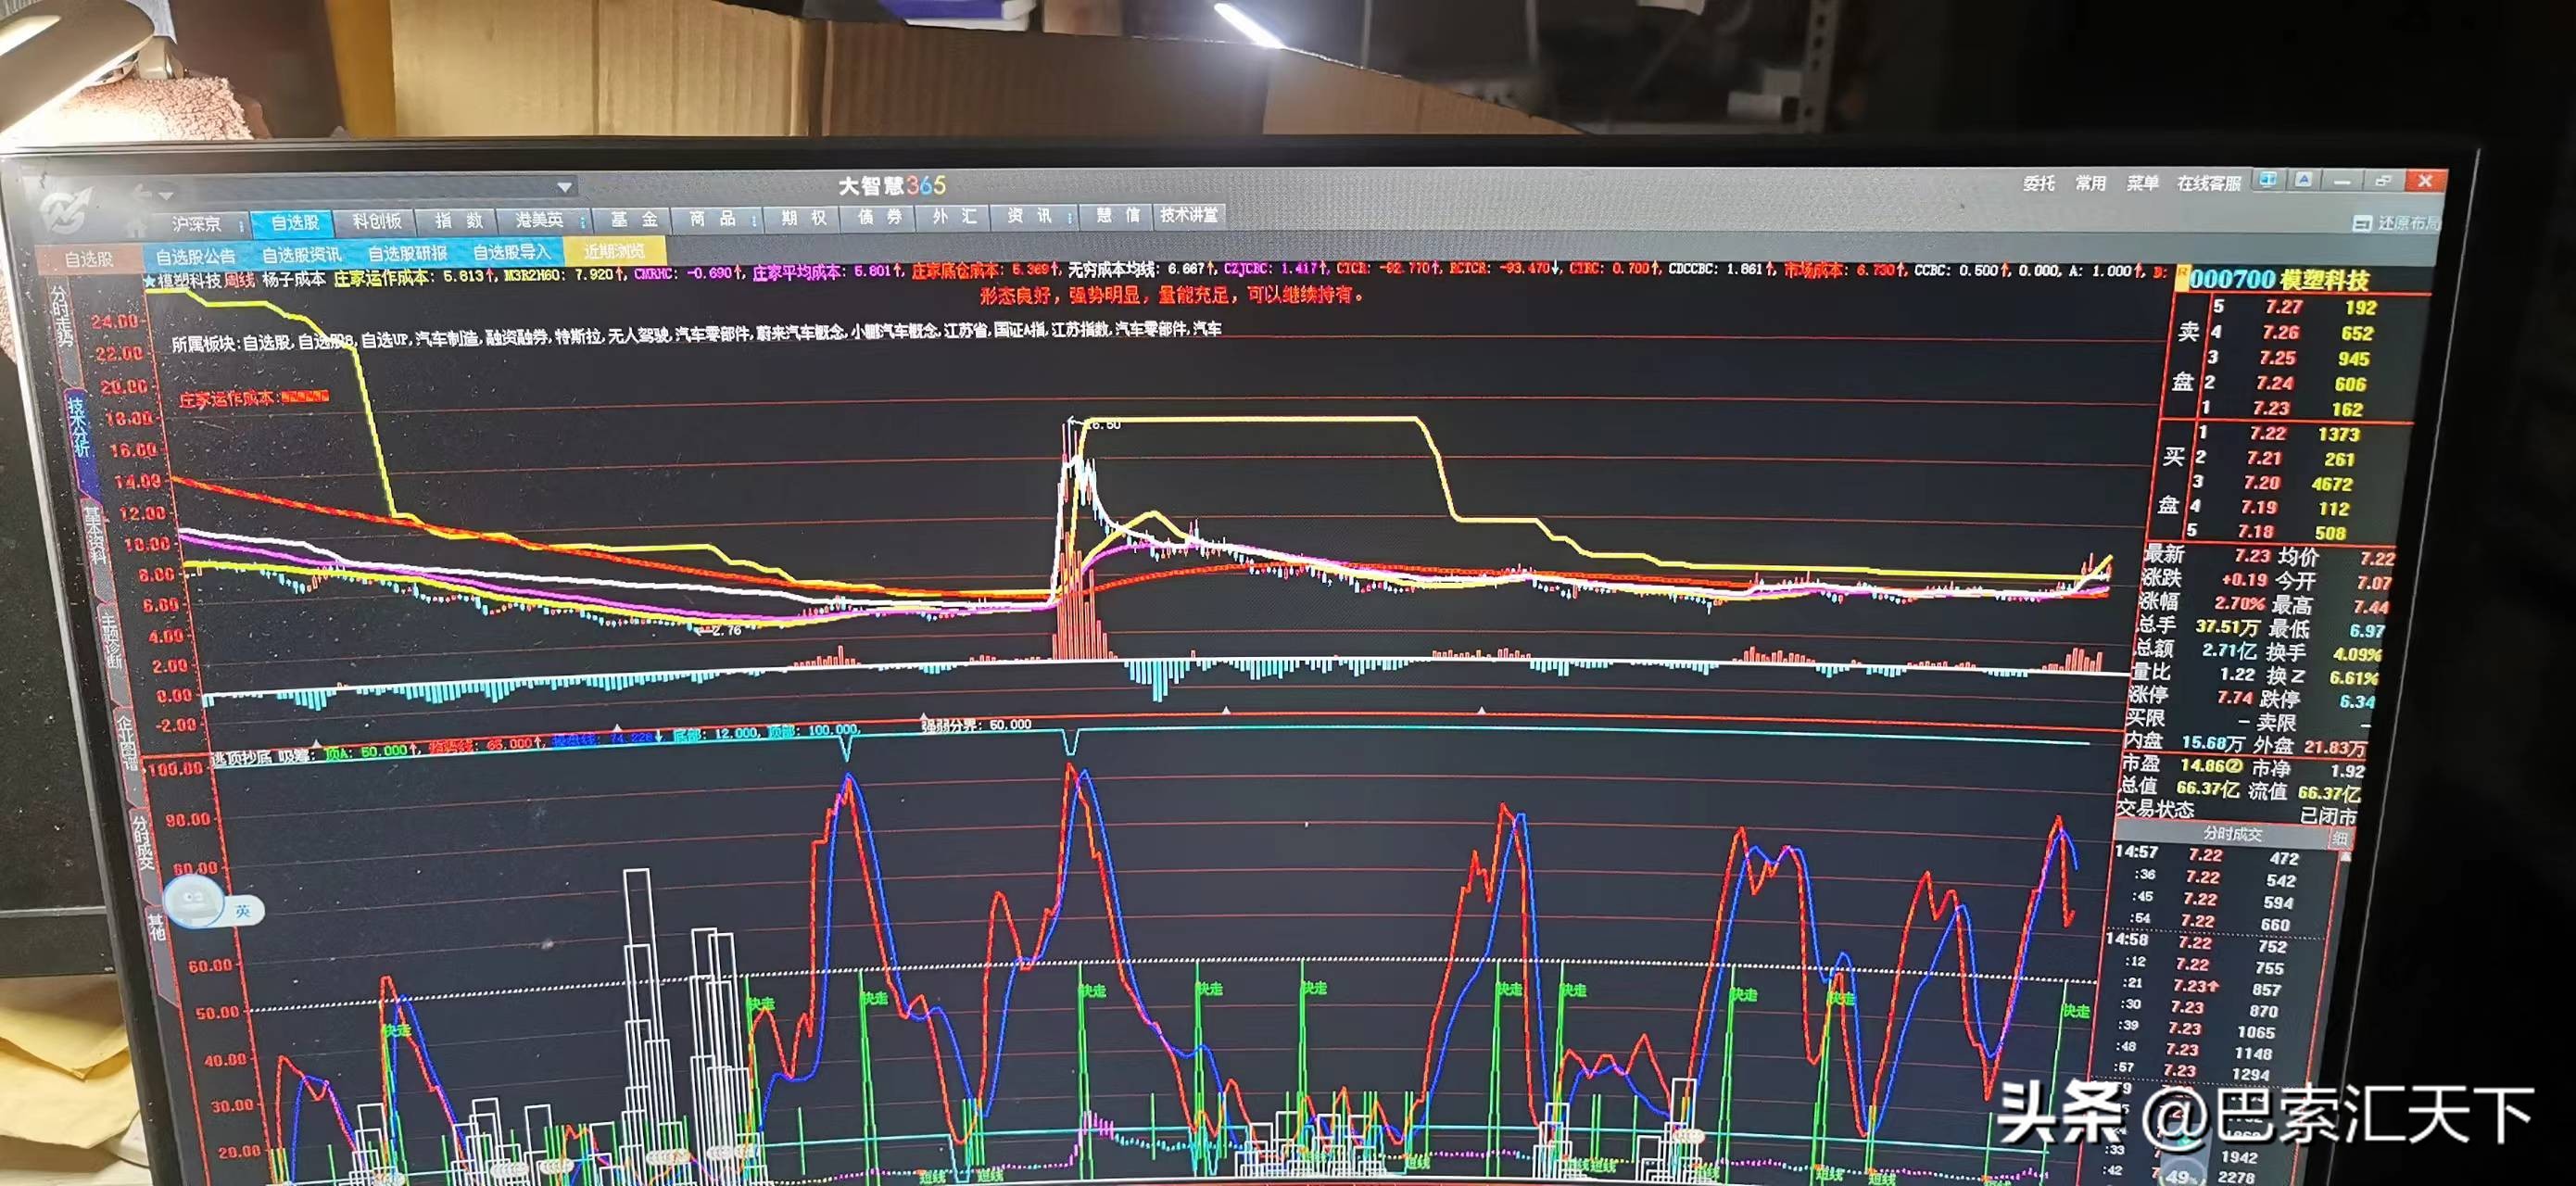Click the floating input method mascot icon
The image size is (2576, 1186).
194,902
